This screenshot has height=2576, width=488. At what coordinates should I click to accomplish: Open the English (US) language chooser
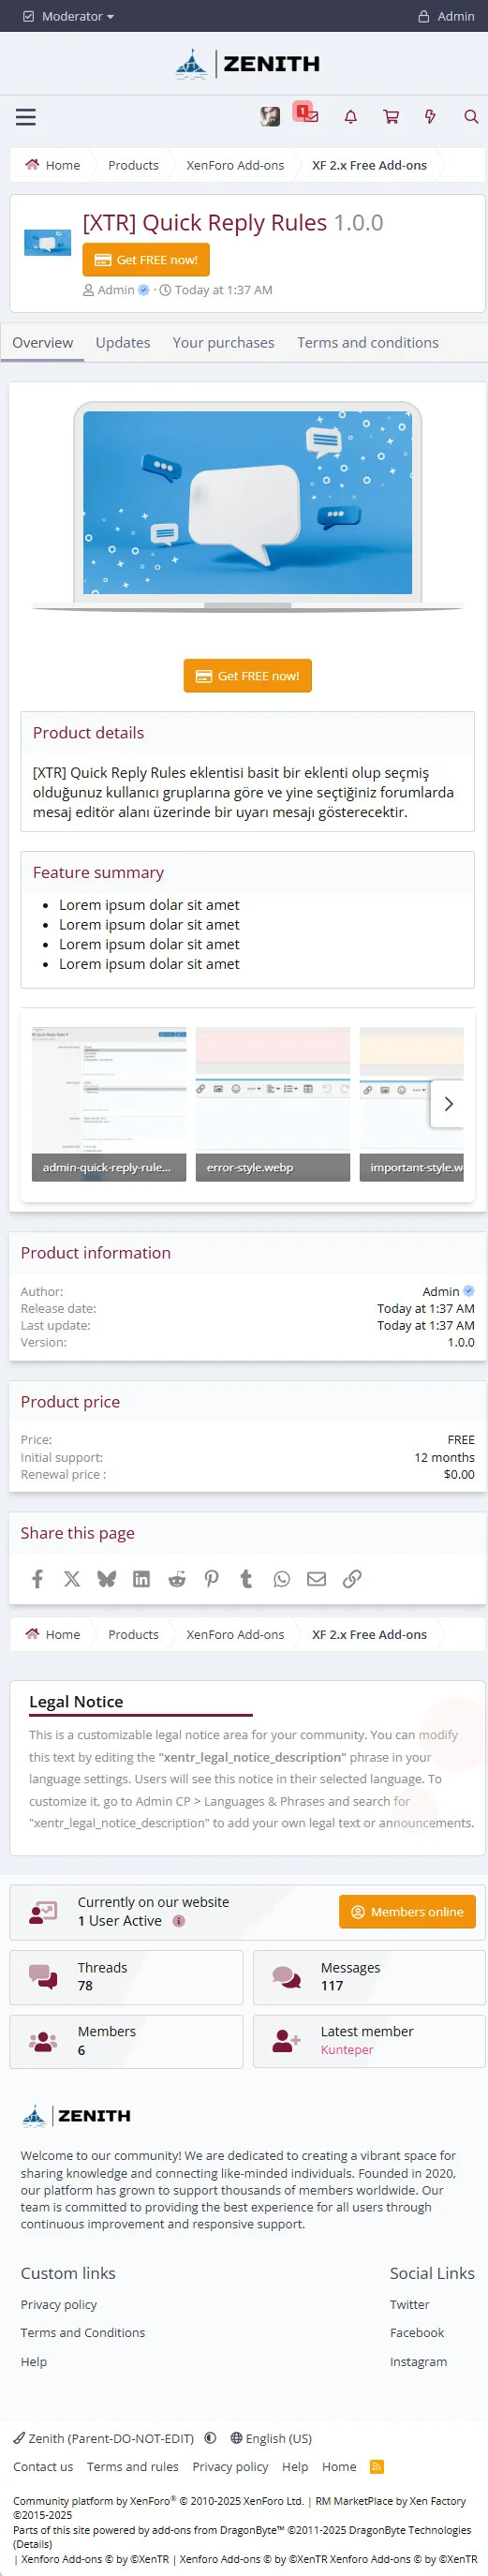pyautogui.click(x=271, y=2438)
